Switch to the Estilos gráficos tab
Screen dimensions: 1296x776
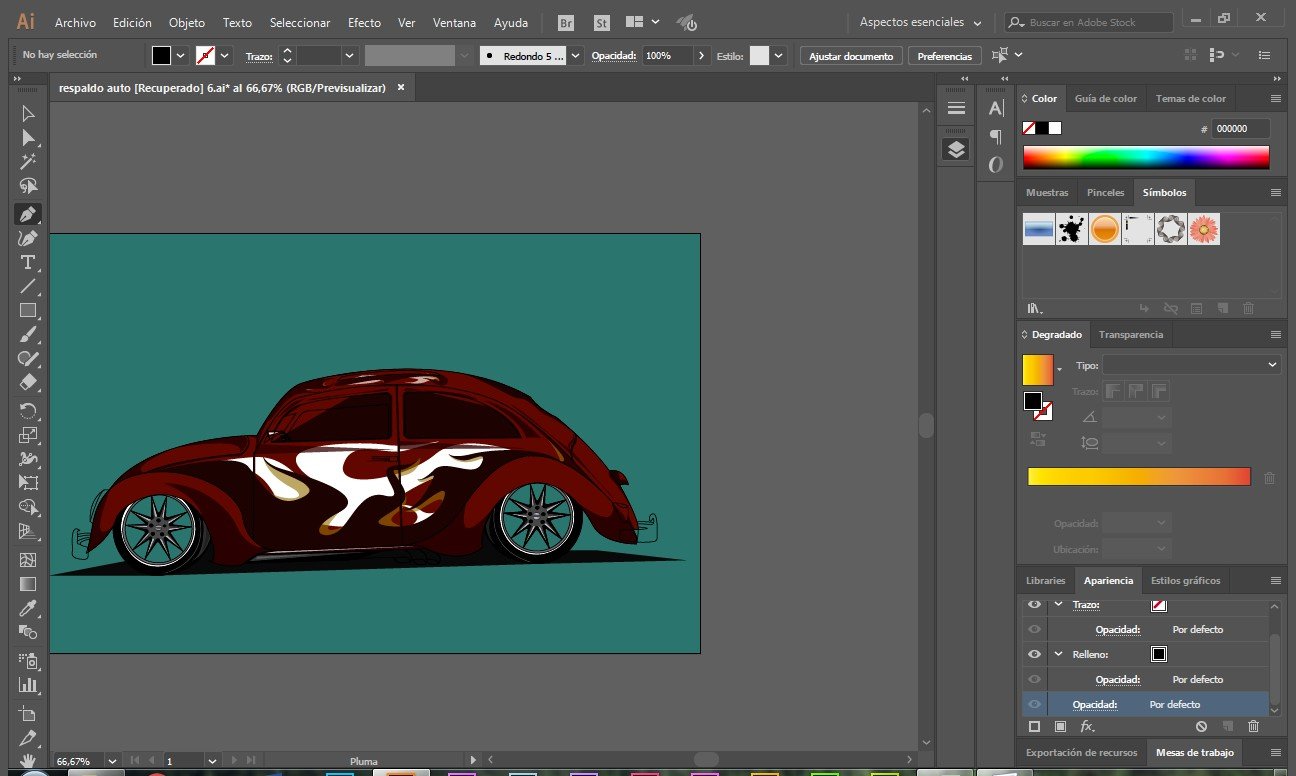click(x=1185, y=580)
